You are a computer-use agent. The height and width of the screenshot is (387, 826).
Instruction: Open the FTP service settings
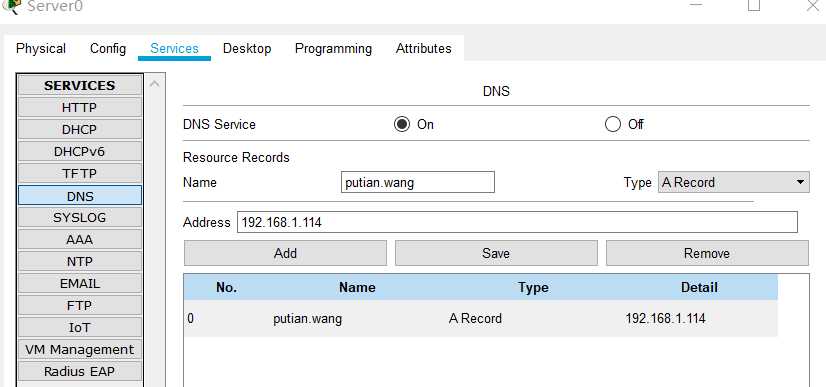80,305
